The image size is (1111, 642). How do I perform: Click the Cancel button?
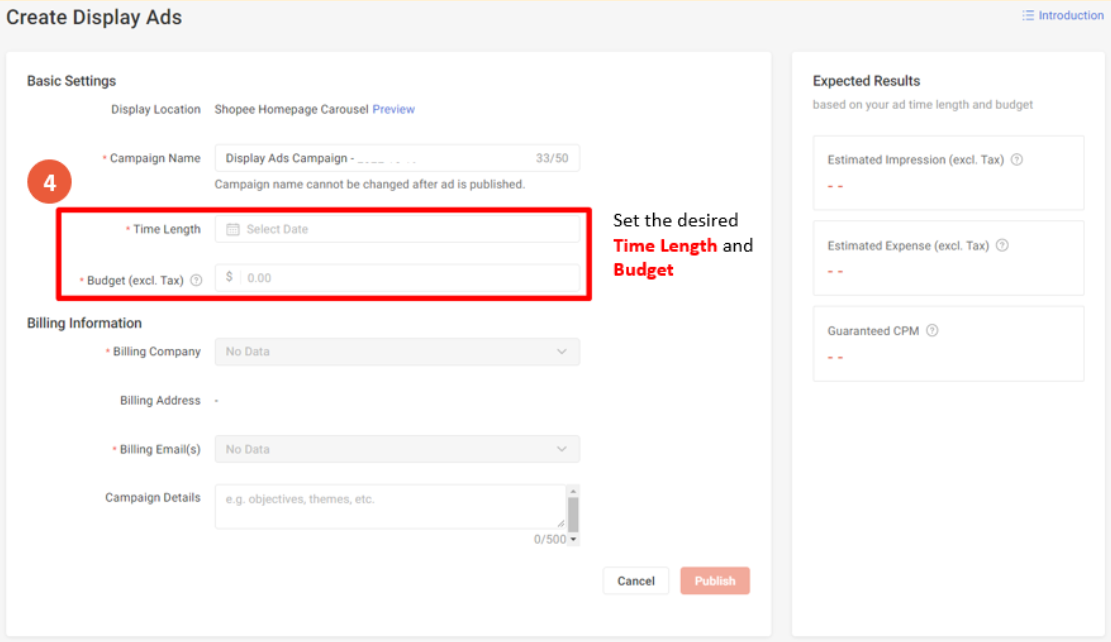(635, 580)
